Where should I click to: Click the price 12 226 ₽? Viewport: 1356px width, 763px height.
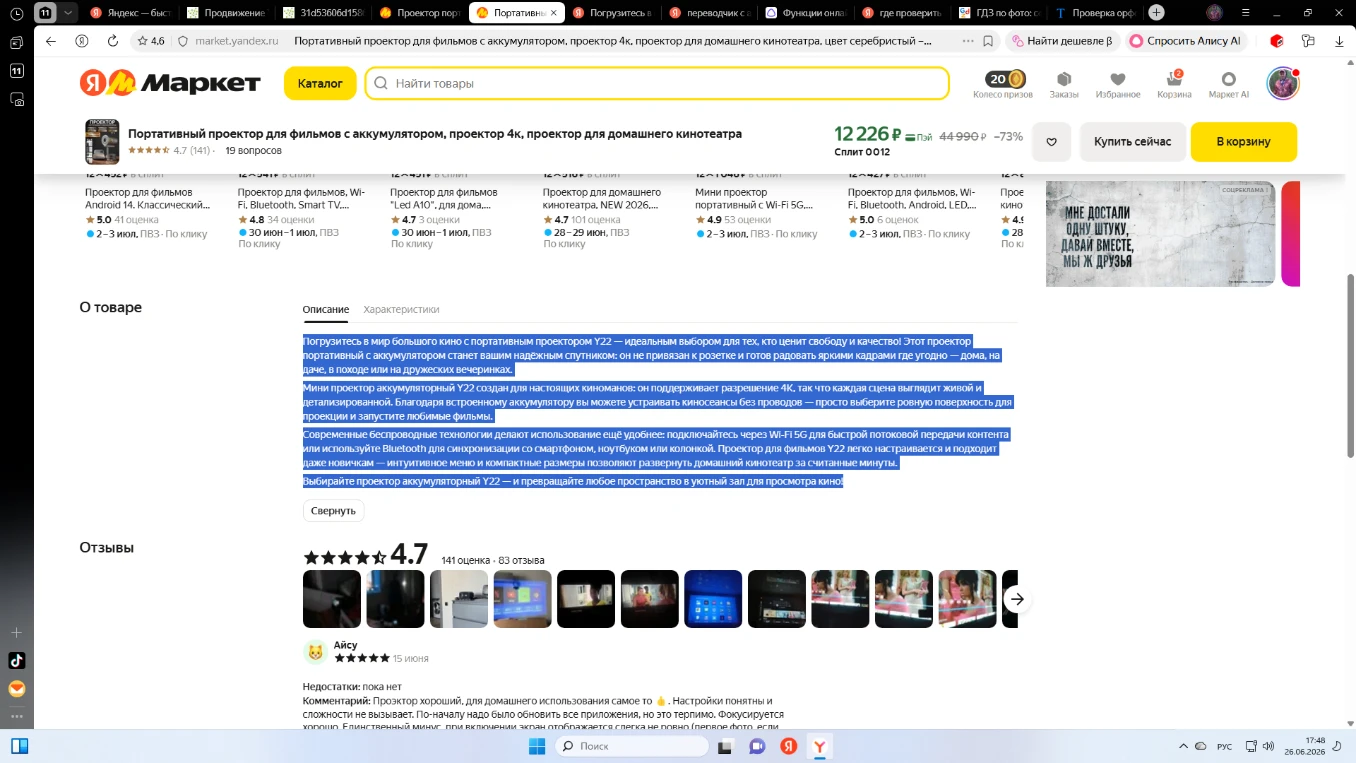(x=868, y=135)
